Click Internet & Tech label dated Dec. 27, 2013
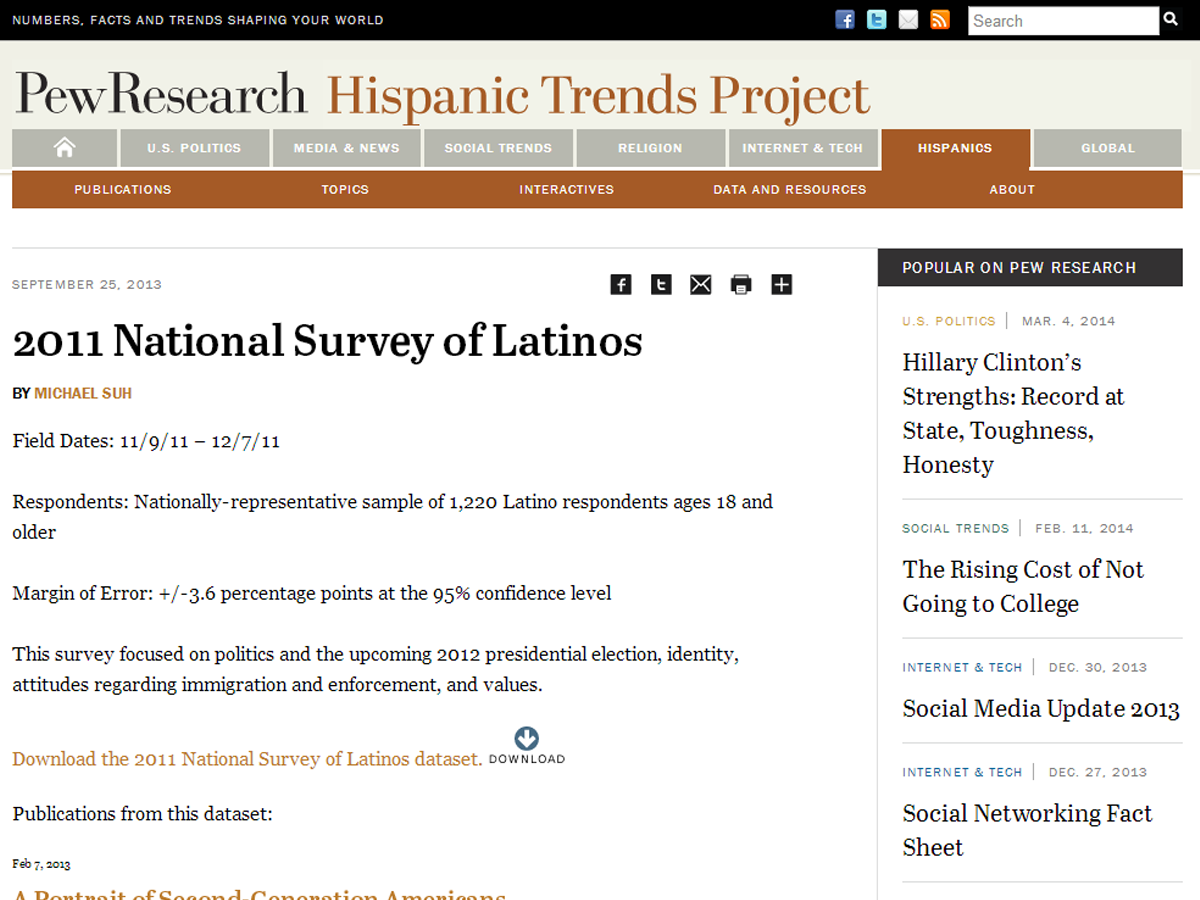The image size is (1200, 900). pos(962,772)
